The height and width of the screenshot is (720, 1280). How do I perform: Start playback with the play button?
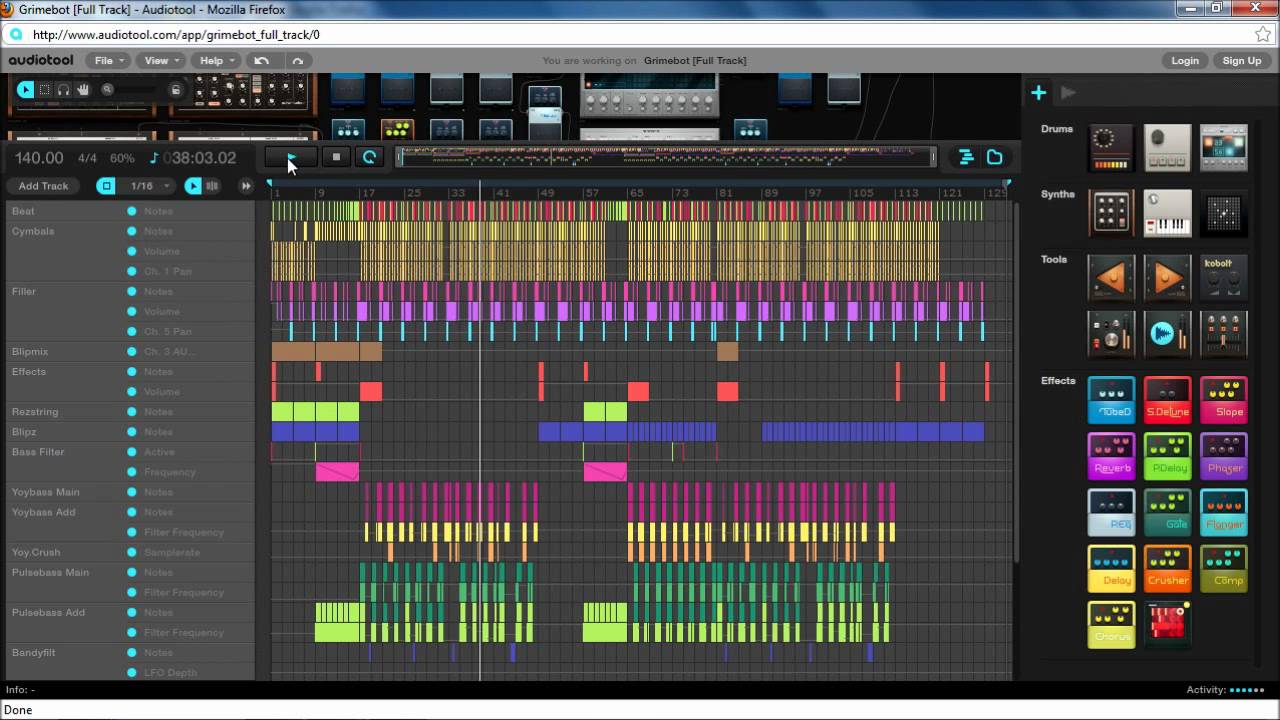[x=291, y=157]
